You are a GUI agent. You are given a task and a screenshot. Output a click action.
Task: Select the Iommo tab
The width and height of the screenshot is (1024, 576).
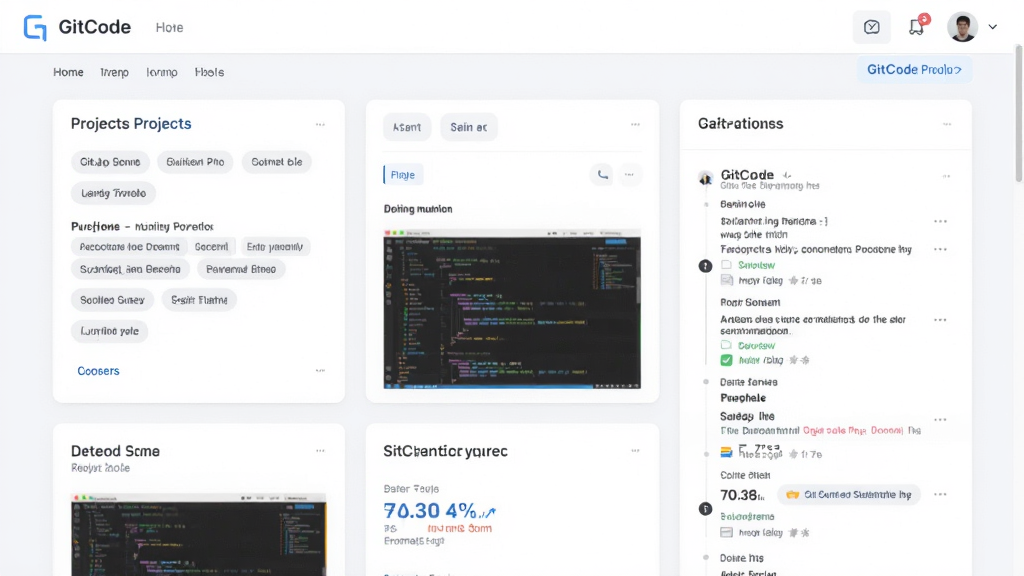(x=161, y=72)
